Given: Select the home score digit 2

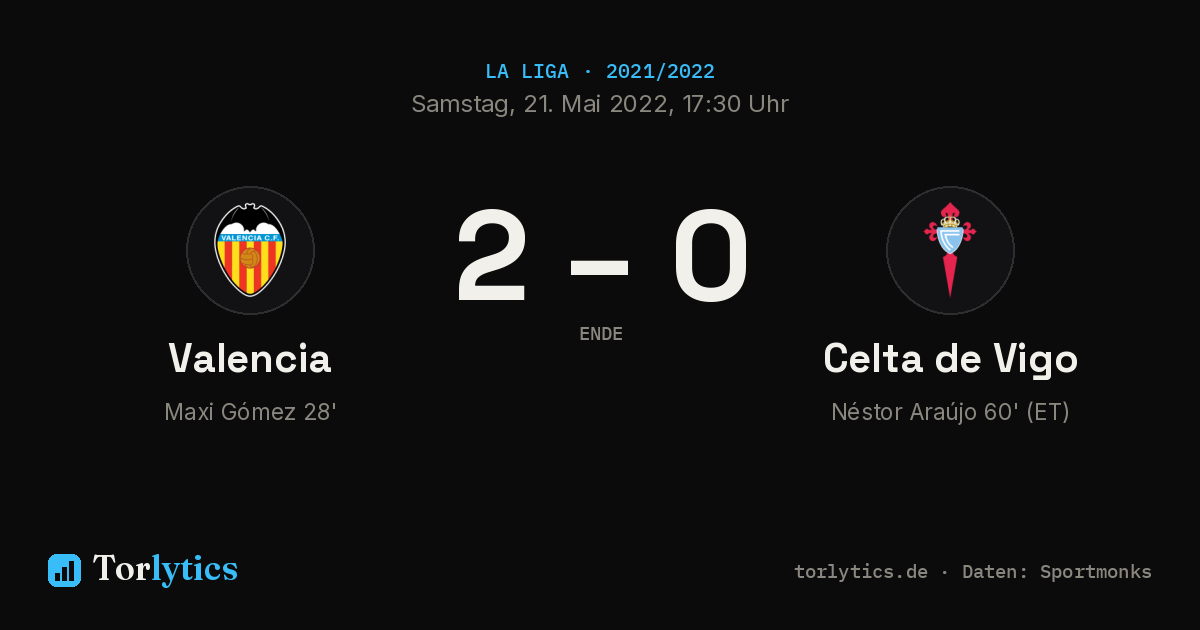Looking at the screenshot, I should [x=491, y=257].
